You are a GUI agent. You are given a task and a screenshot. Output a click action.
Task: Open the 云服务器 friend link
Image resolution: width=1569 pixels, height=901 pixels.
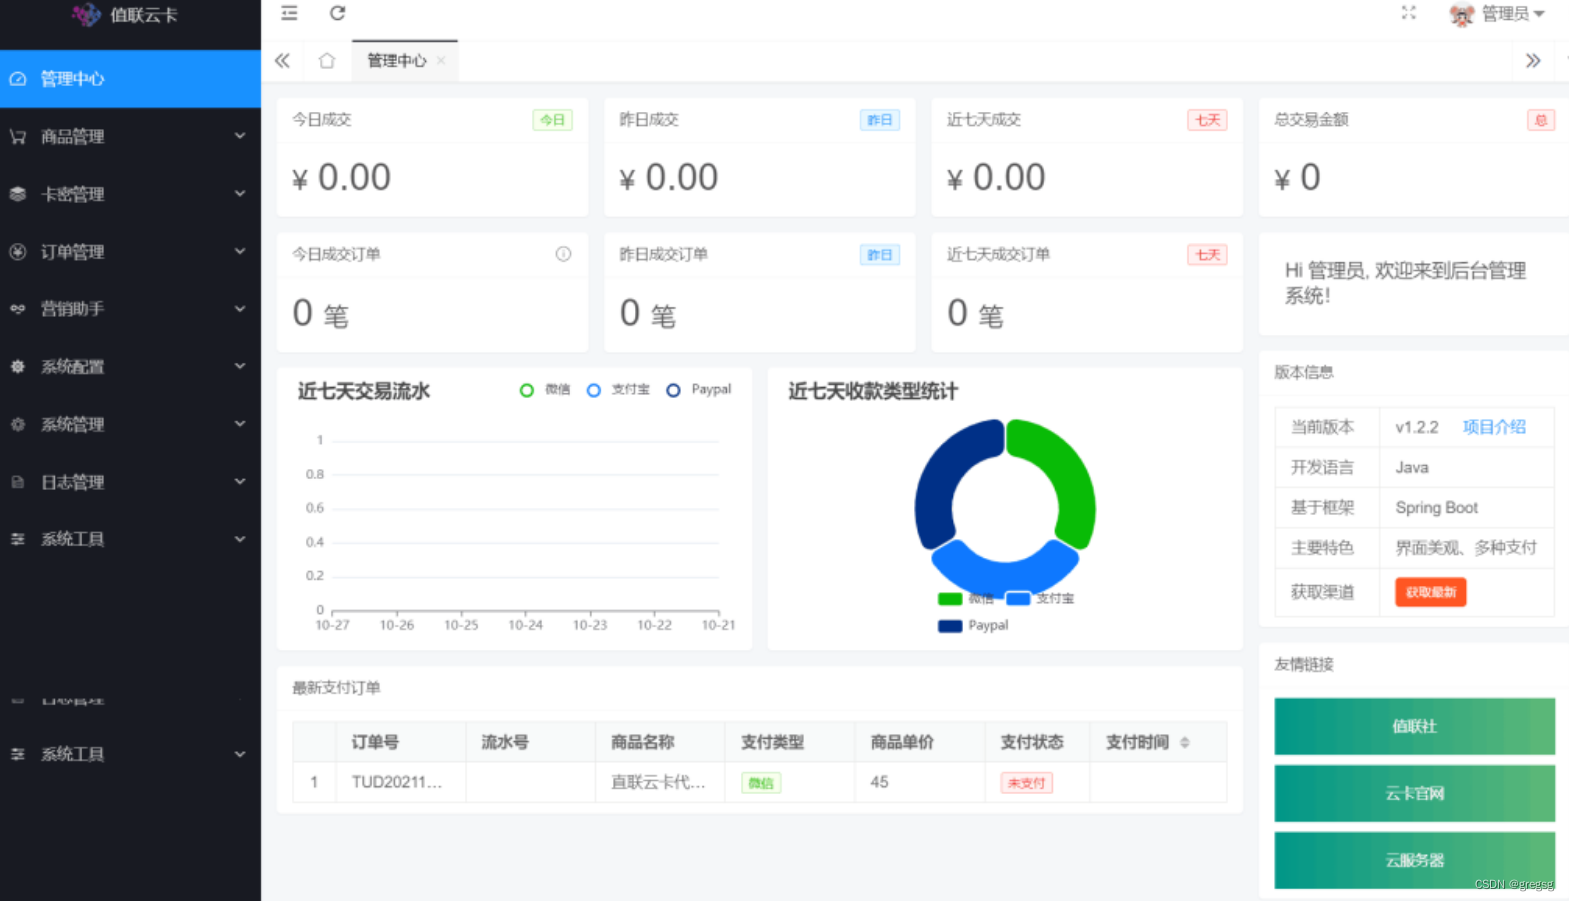click(x=1414, y=860)
